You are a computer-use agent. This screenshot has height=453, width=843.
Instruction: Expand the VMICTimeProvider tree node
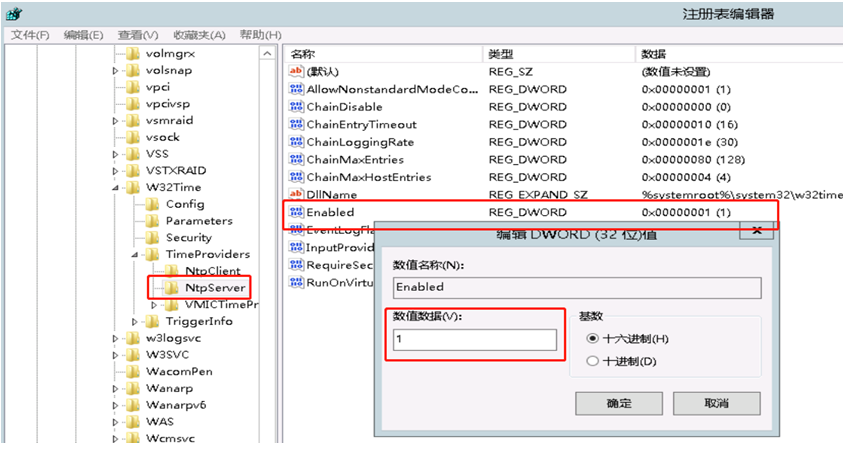[154, 305]
